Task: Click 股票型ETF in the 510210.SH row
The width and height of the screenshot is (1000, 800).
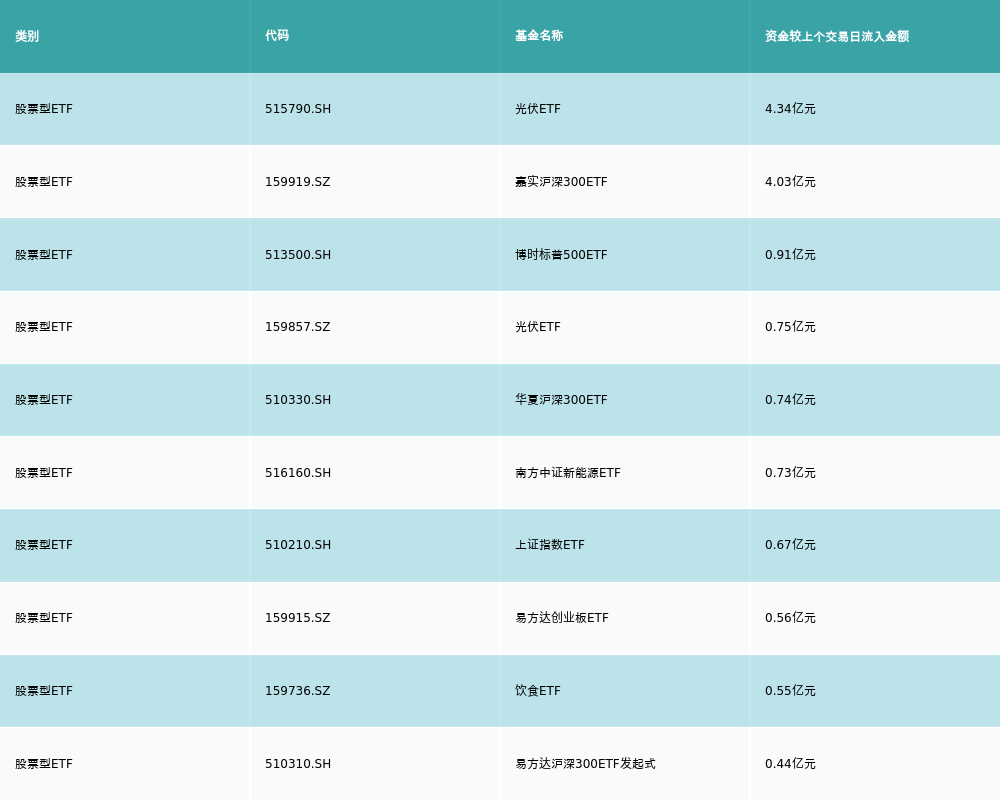Action: tap(44, 545)
